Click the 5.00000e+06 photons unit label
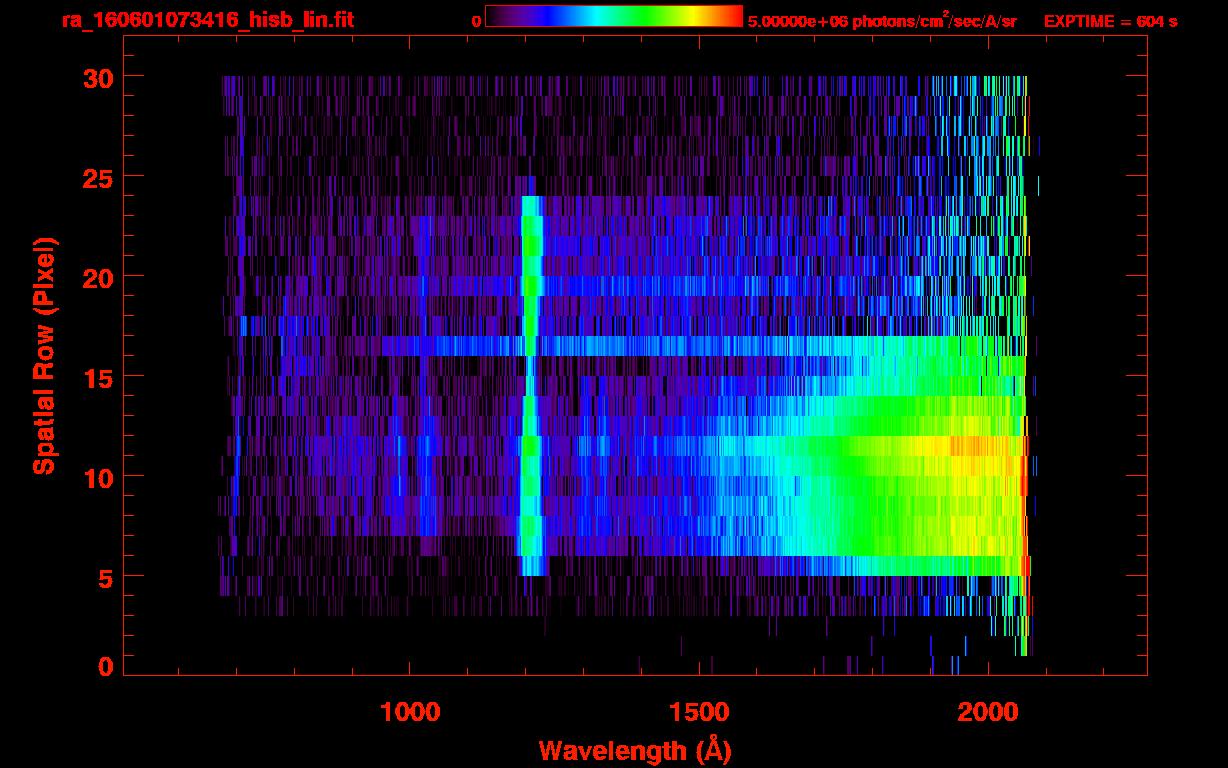 [882, 21]
